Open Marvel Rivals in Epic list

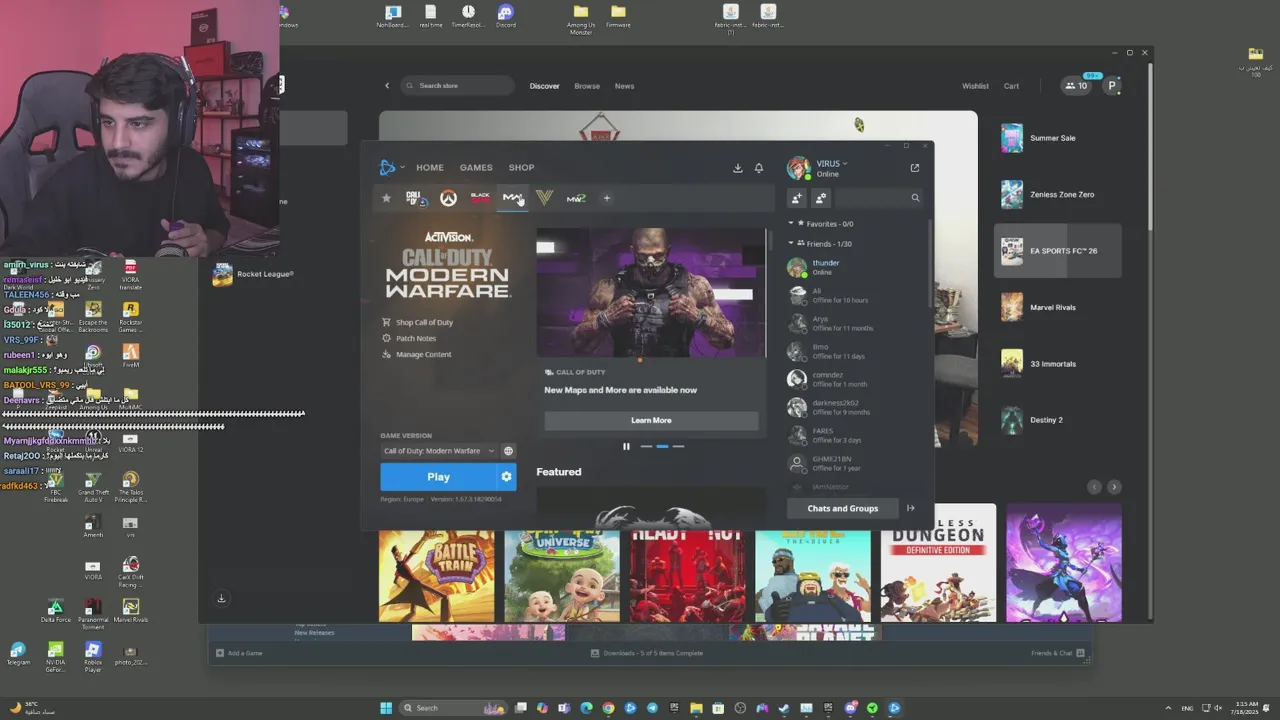coord(1060,307)
